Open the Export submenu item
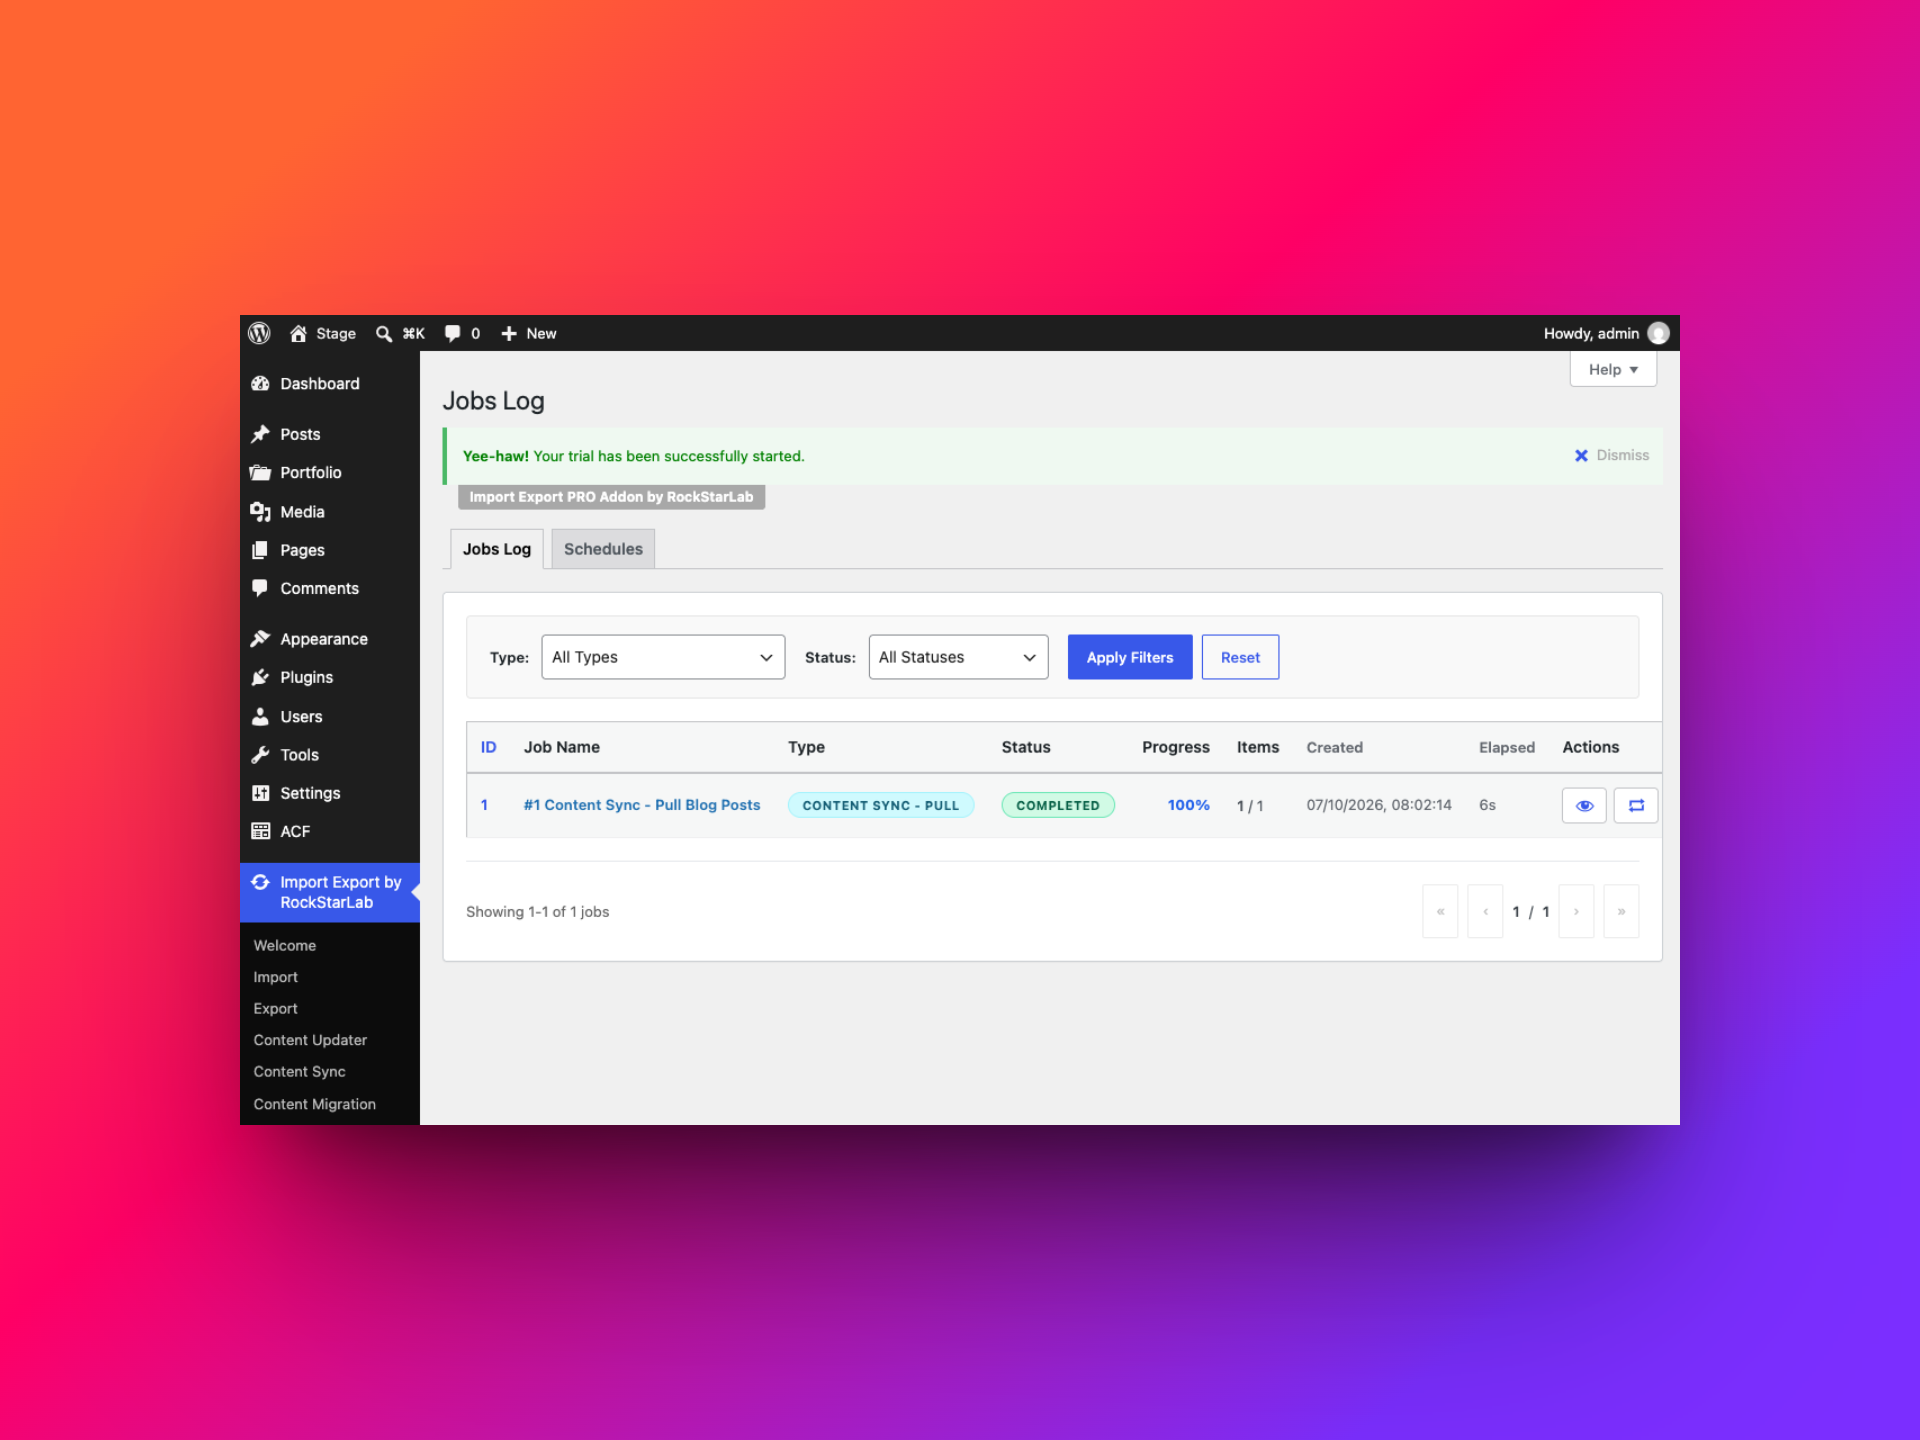Viewport: 1920px width, 1440px height. [x=276, y=1008]
